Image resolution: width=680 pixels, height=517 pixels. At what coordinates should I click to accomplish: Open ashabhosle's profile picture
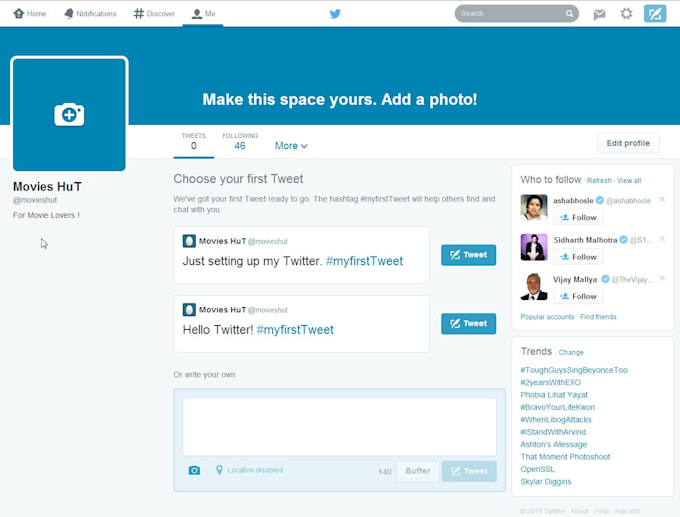pos(534,207)
